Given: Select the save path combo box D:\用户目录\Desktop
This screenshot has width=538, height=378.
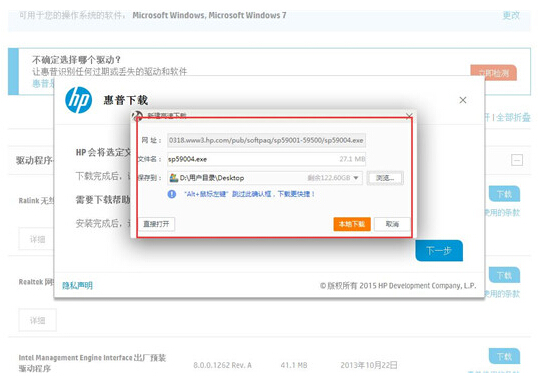Looking at the screenshot, I should point(265,178).
